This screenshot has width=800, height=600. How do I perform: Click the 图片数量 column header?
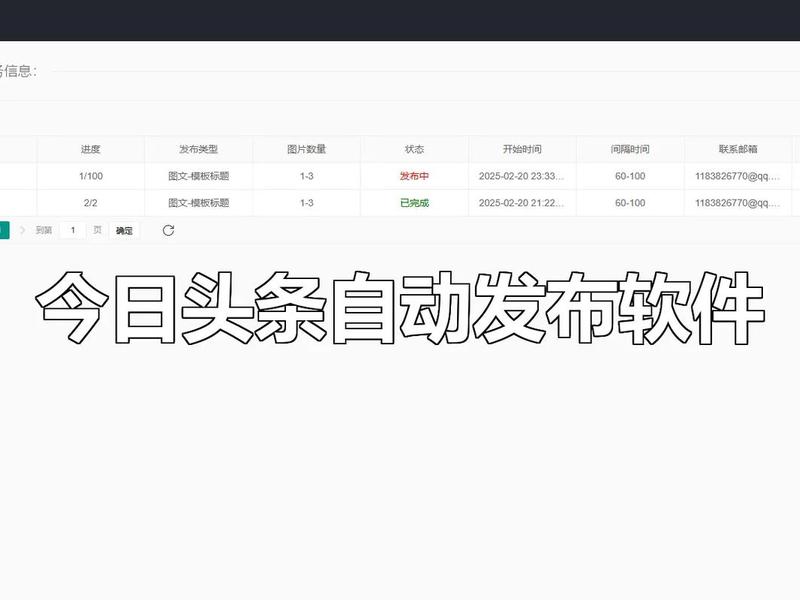tap(306, 149)
